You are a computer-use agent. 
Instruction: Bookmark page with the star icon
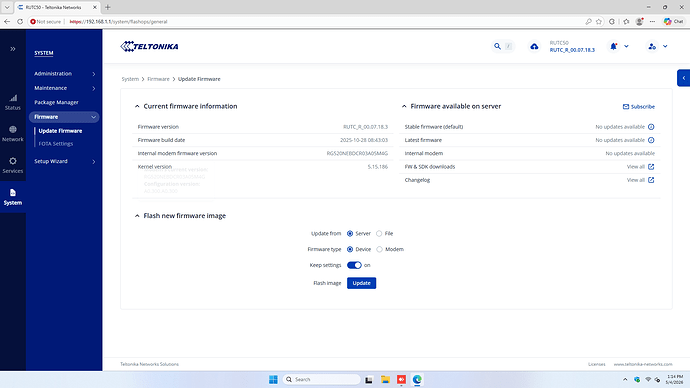(599, 21)
